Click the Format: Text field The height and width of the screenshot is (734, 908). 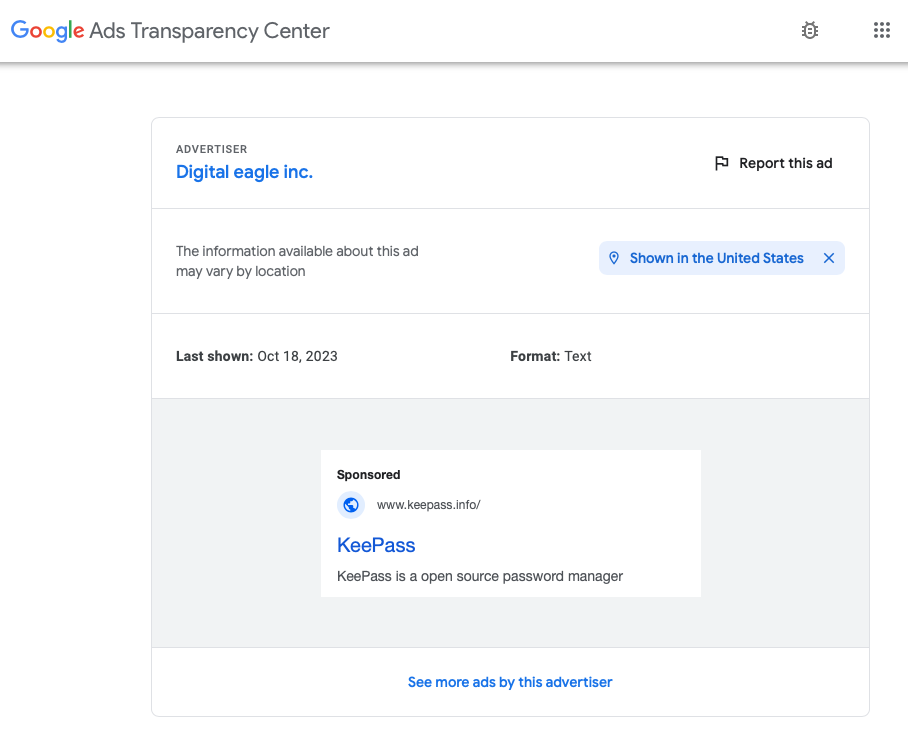[551, 356]
